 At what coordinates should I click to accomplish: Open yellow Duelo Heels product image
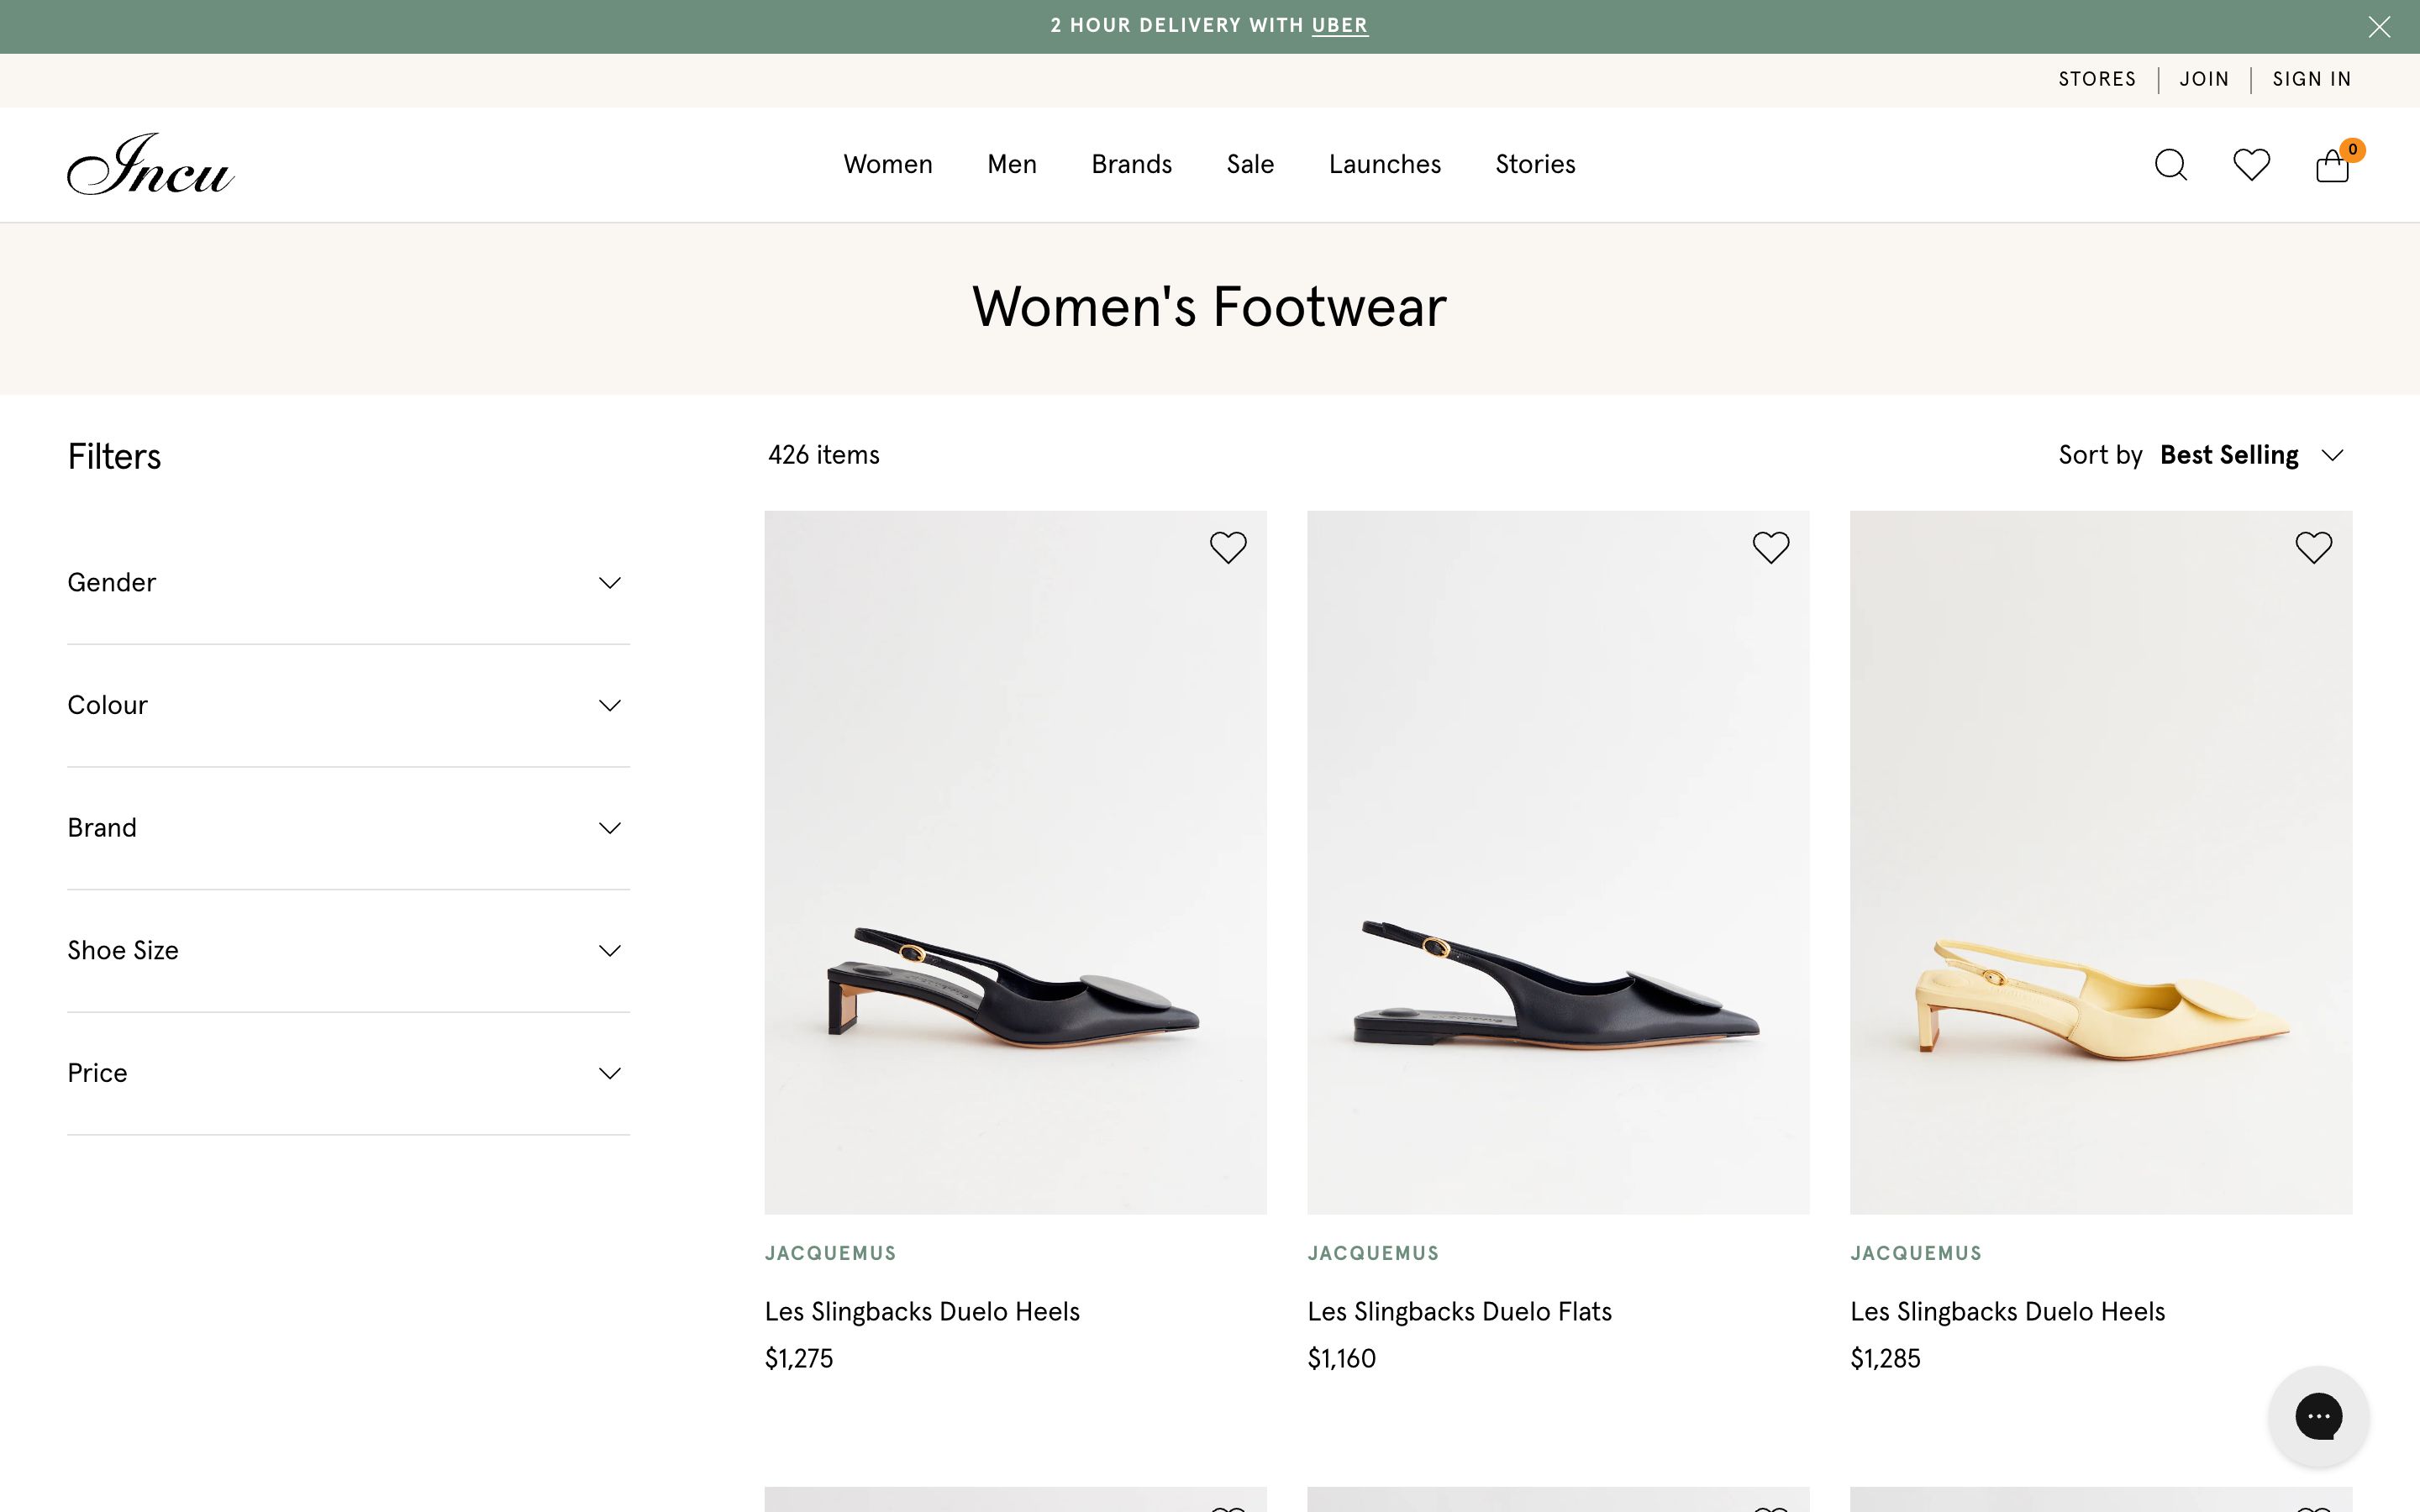click(2100, 862)
